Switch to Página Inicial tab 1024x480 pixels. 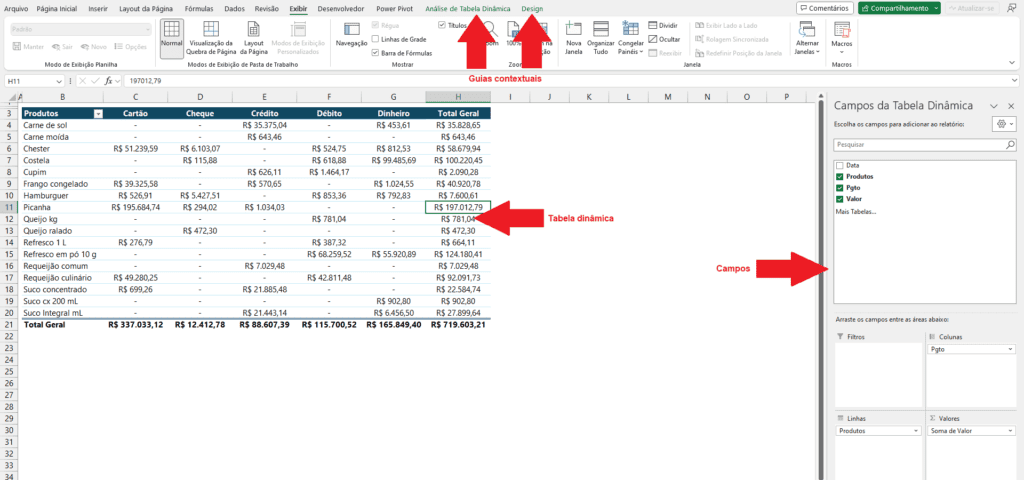[57, 8]
